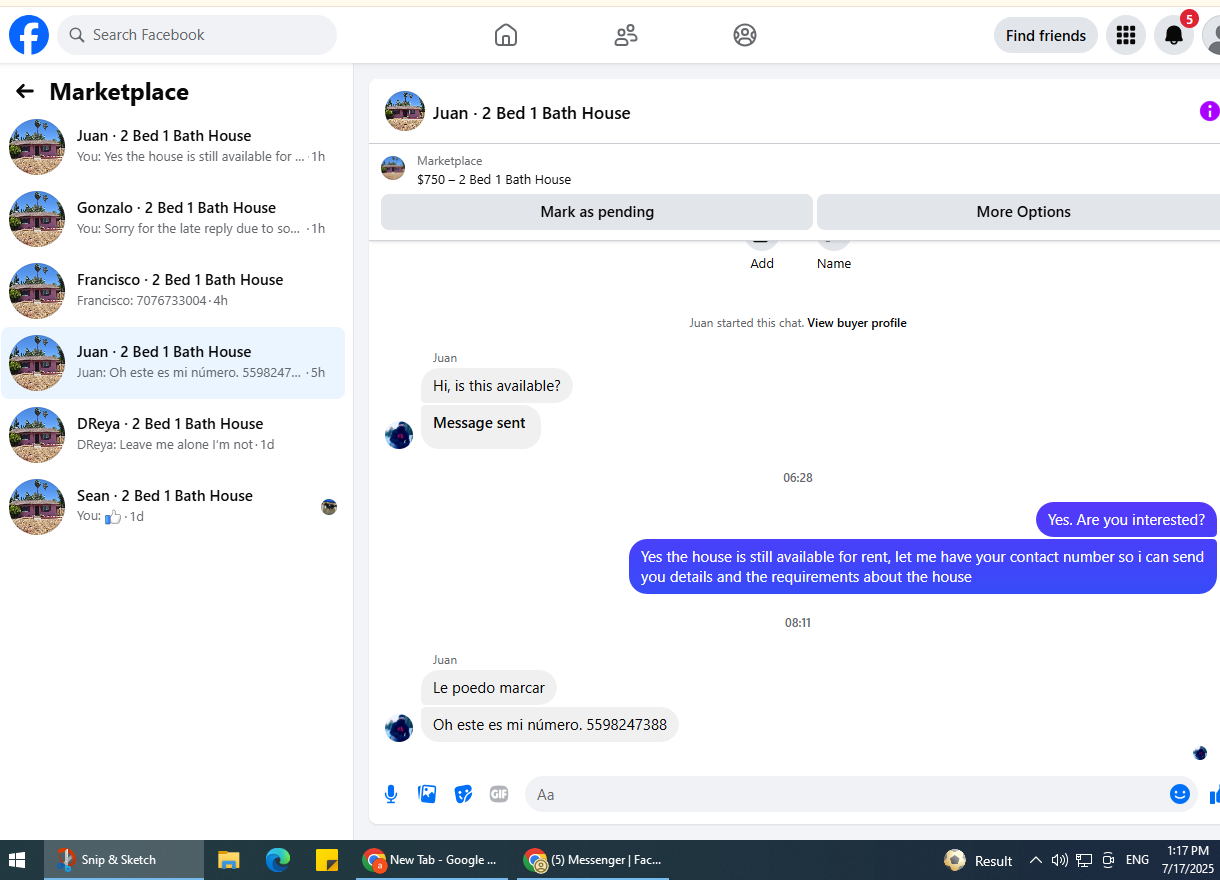Screen dimensions: 1220x880
Task: Open Gonzalo 2 Bed 1 Bath House chat
Action: [173, 219]
